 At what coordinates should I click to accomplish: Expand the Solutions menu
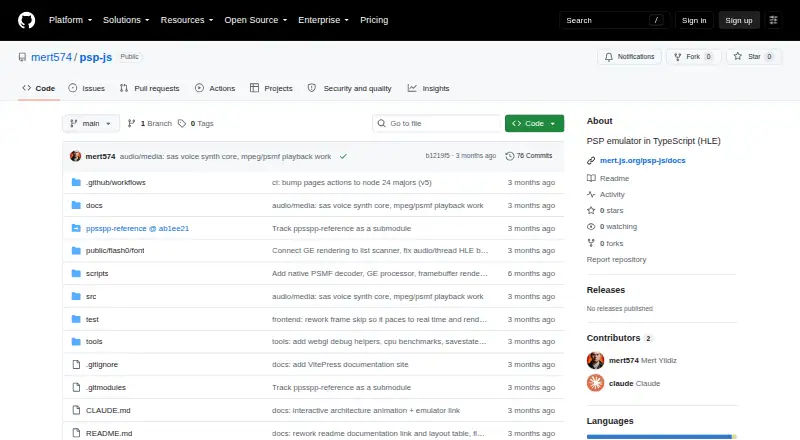pyautogui.click(x=126, y=20)
